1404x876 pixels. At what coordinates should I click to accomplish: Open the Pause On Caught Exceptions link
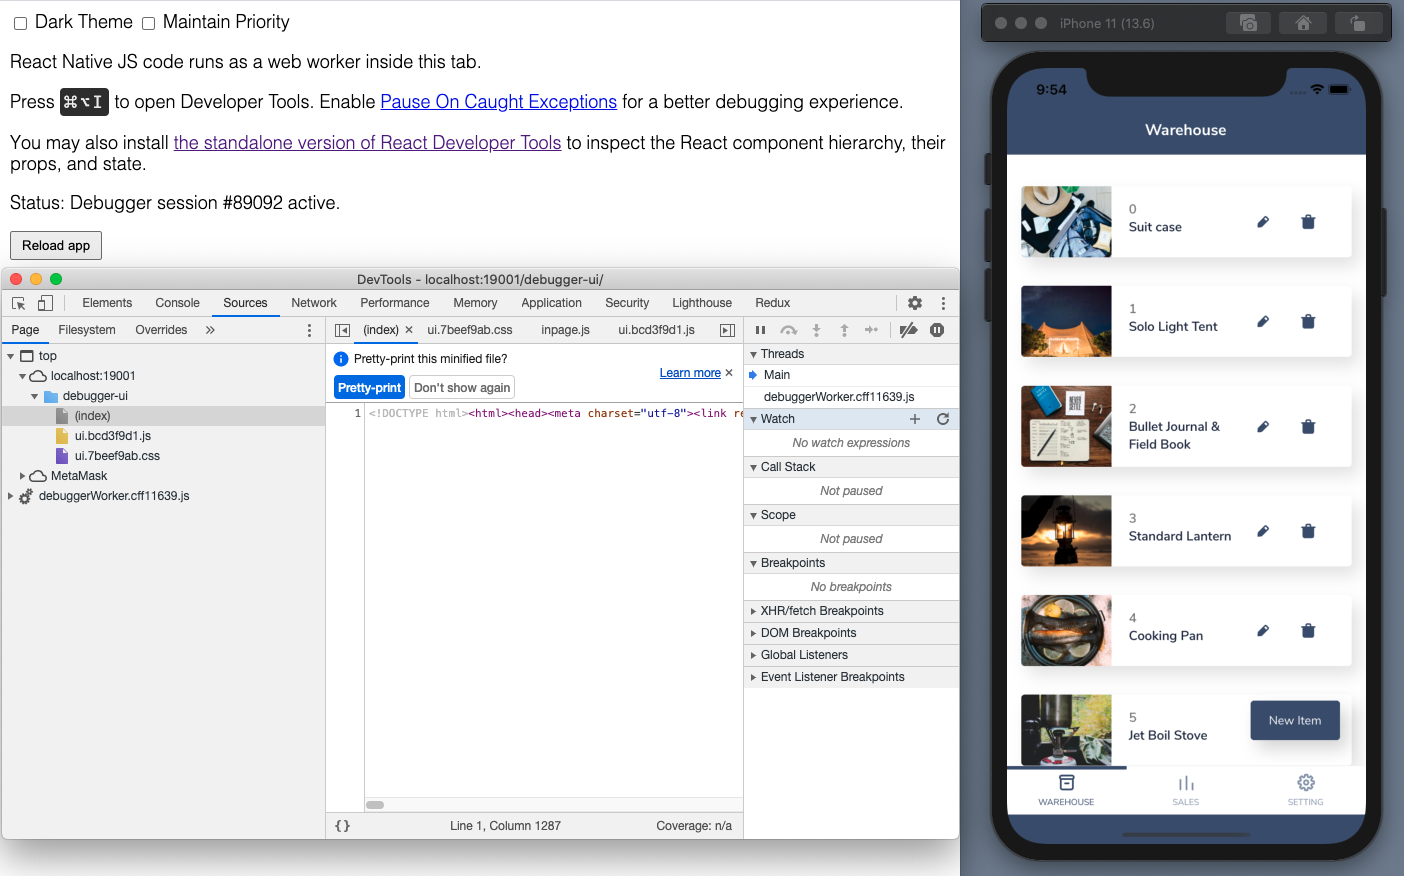tap(498, 101)
